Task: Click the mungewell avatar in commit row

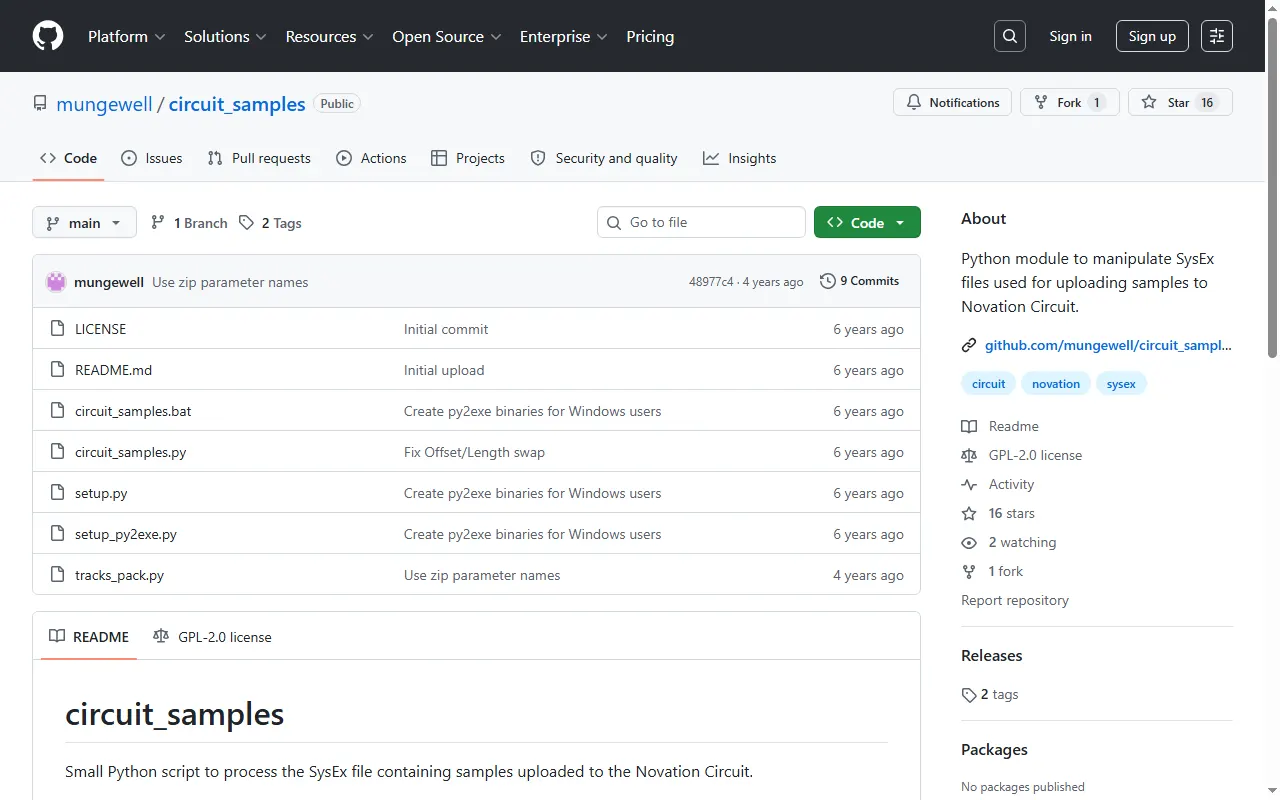Action: tap(56, 282)
